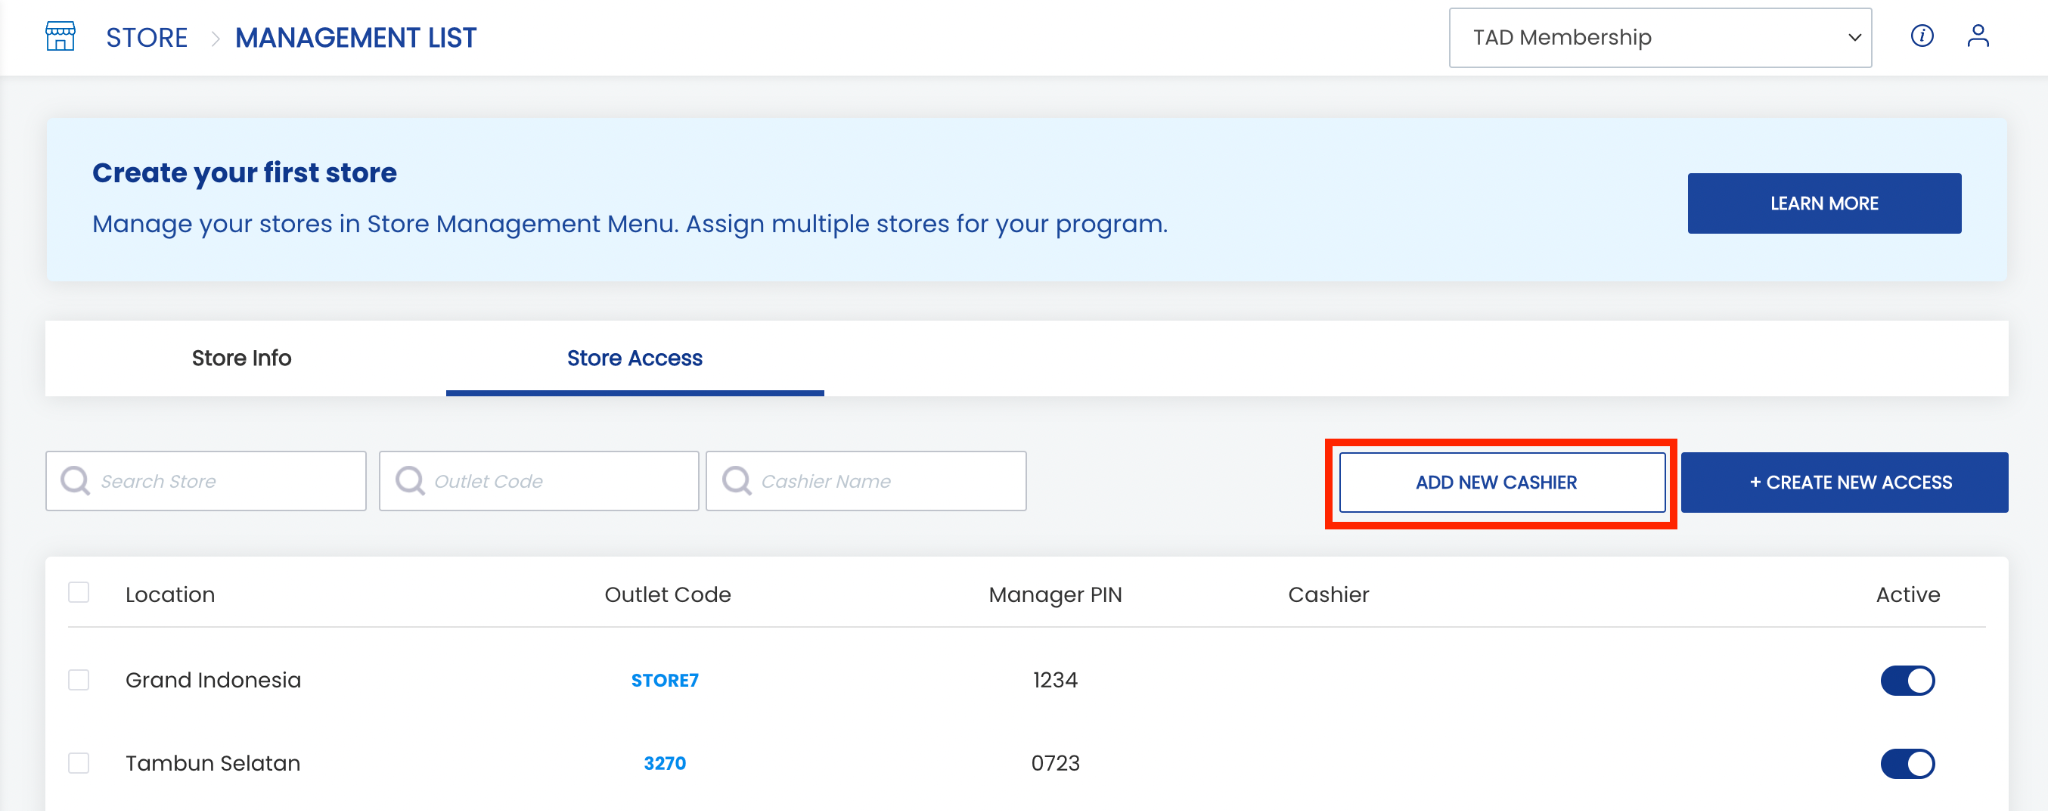
Task: Click the Location column header
Action: (x=170, y=594)
